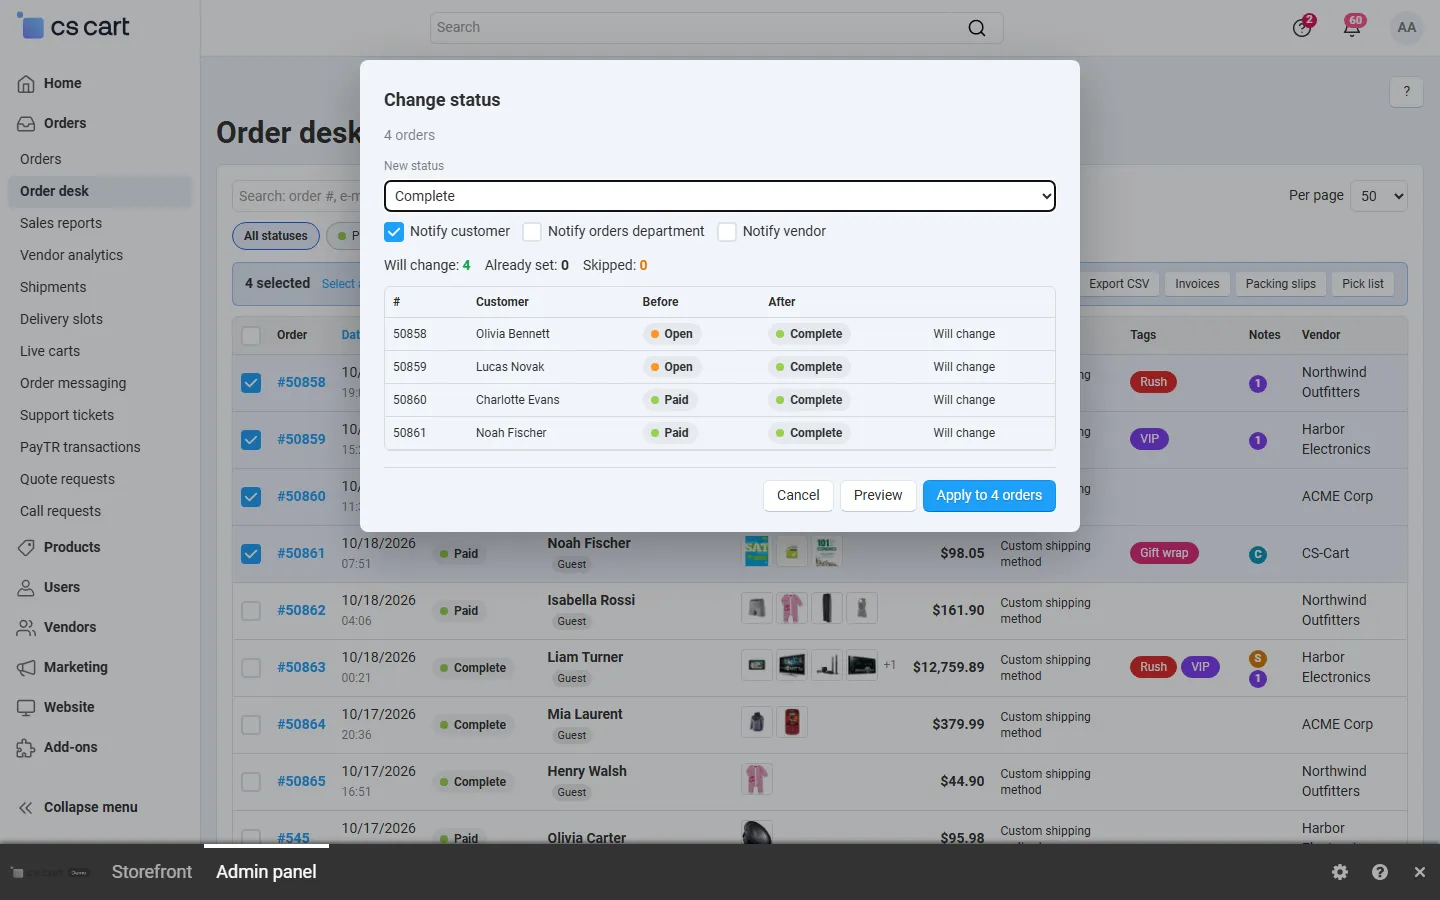This screenshot has width=1440, height=900.
Task: Switch to the Admin panel tab
Action: pos(266,872)
